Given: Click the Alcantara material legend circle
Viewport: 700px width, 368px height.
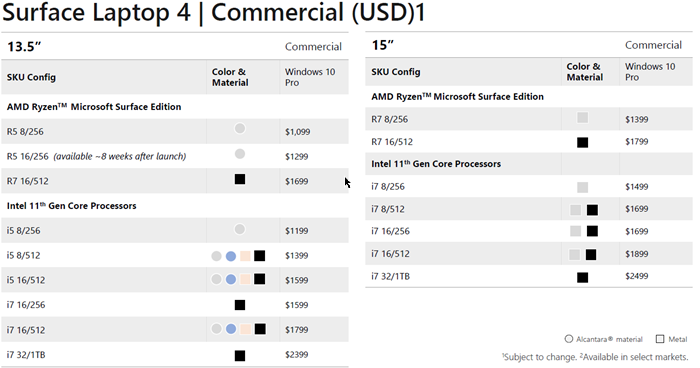Looking at the screenshot, I should tap(569, 339).
